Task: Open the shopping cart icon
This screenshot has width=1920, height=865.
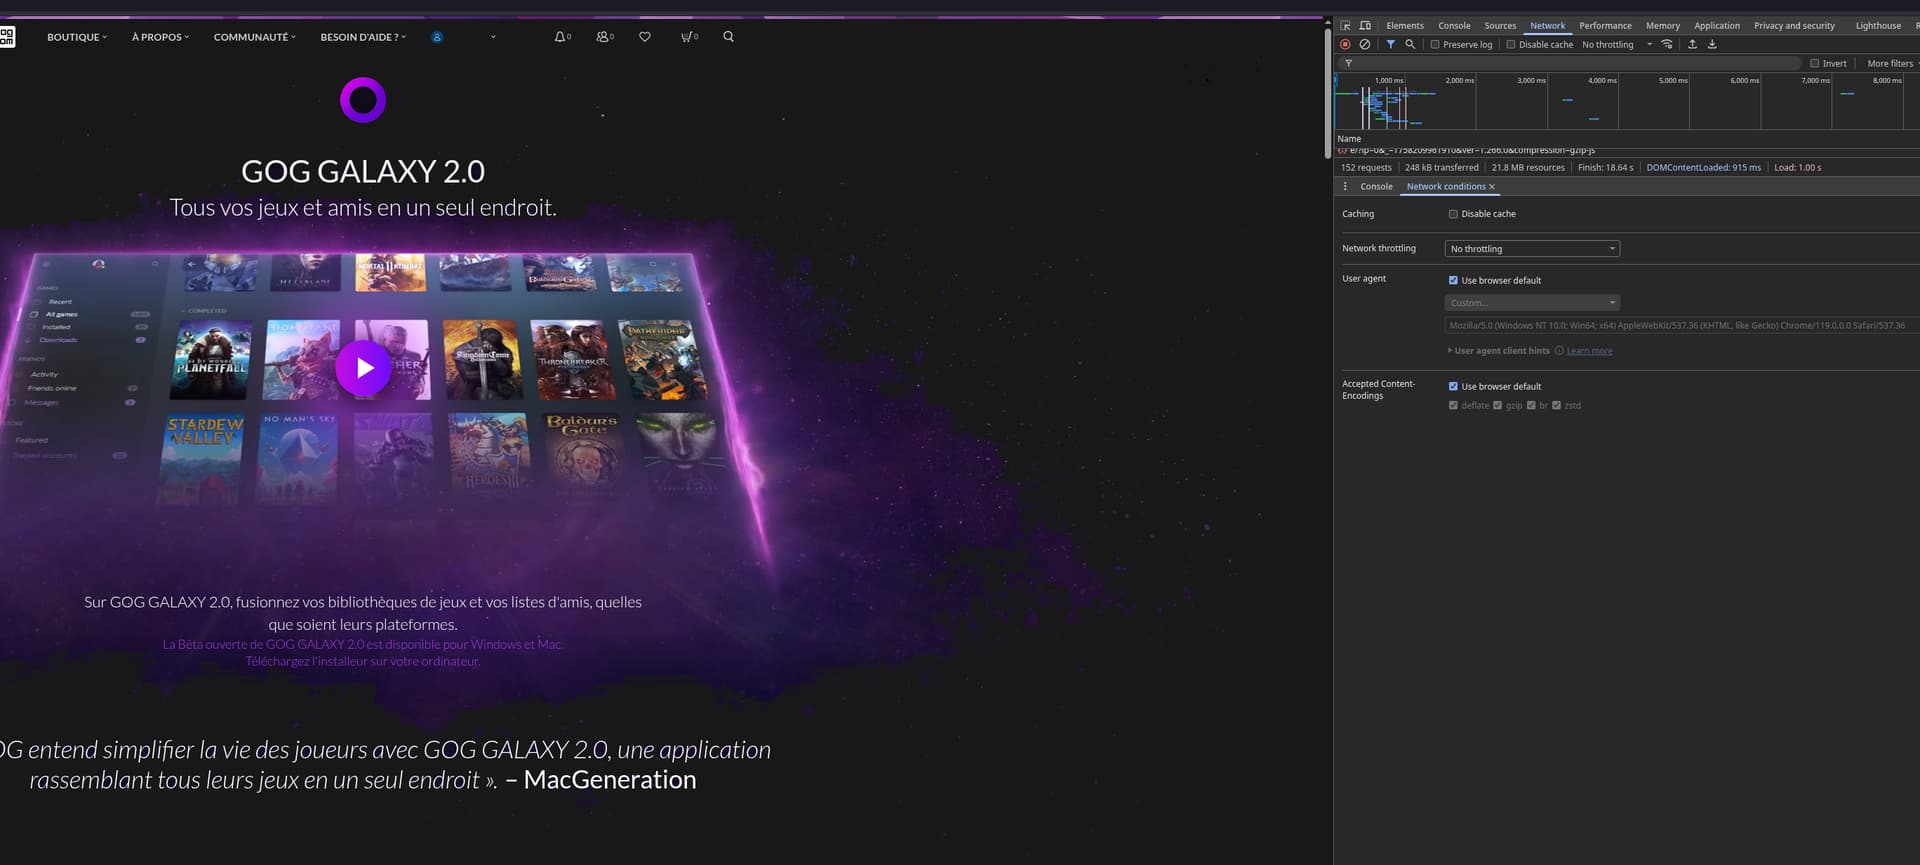Action: pos(687,37)
